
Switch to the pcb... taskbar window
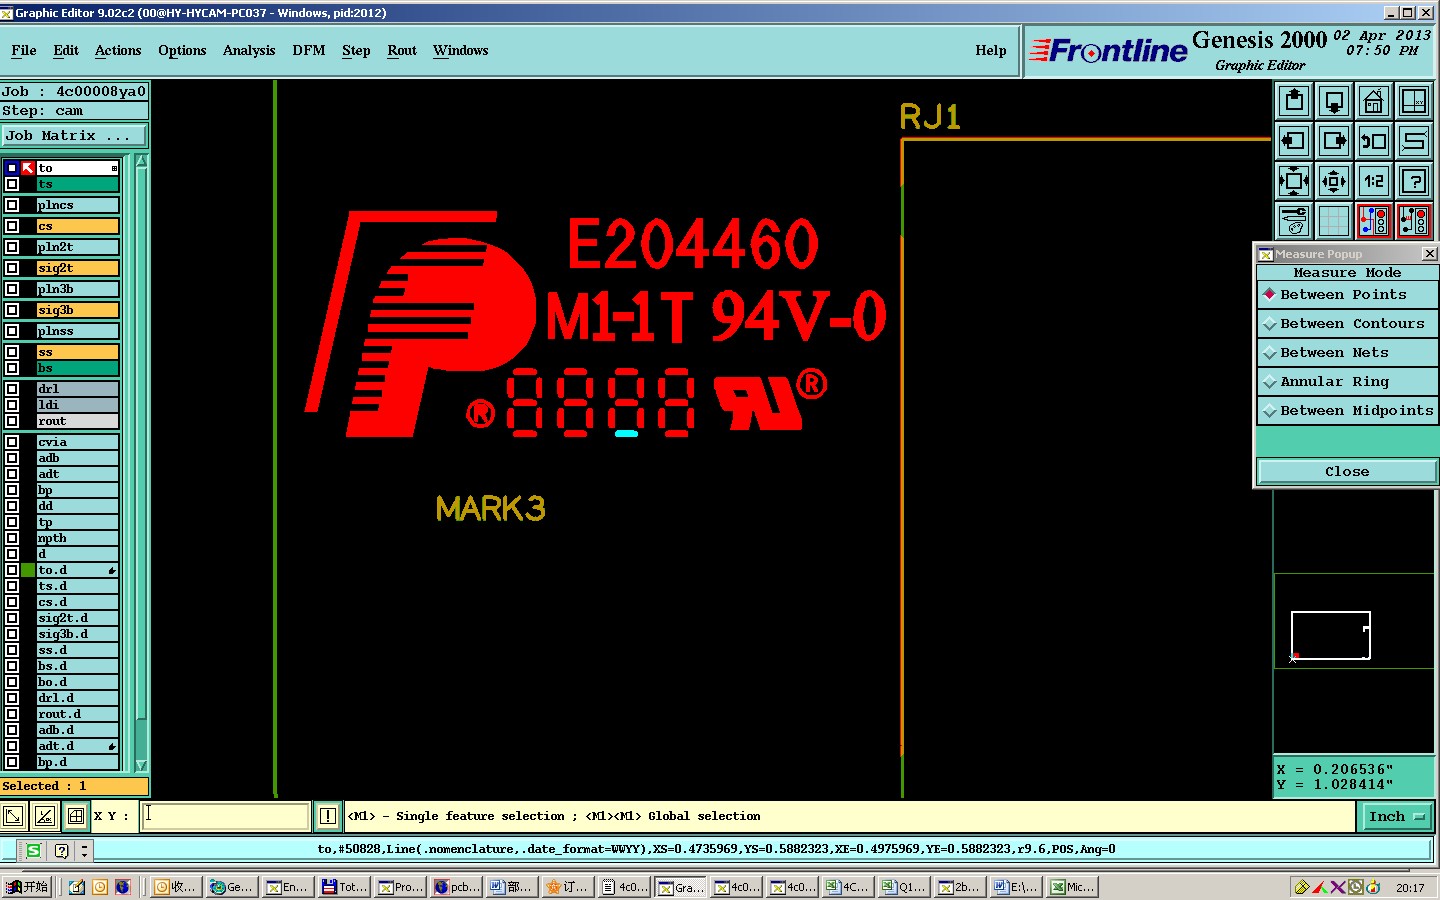click(457, 887)
